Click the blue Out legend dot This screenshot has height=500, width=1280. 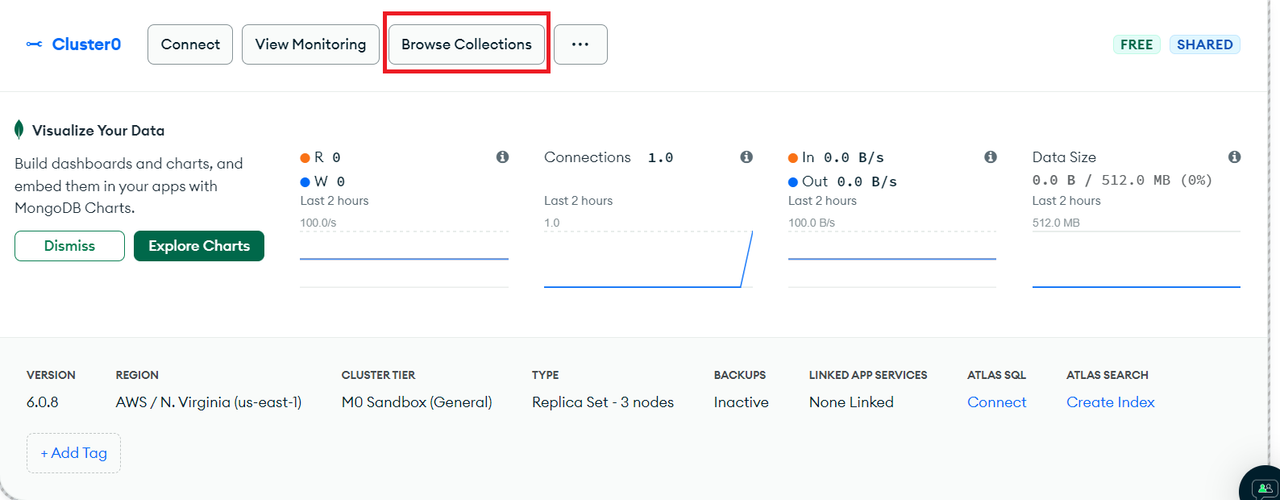(793, 182)
